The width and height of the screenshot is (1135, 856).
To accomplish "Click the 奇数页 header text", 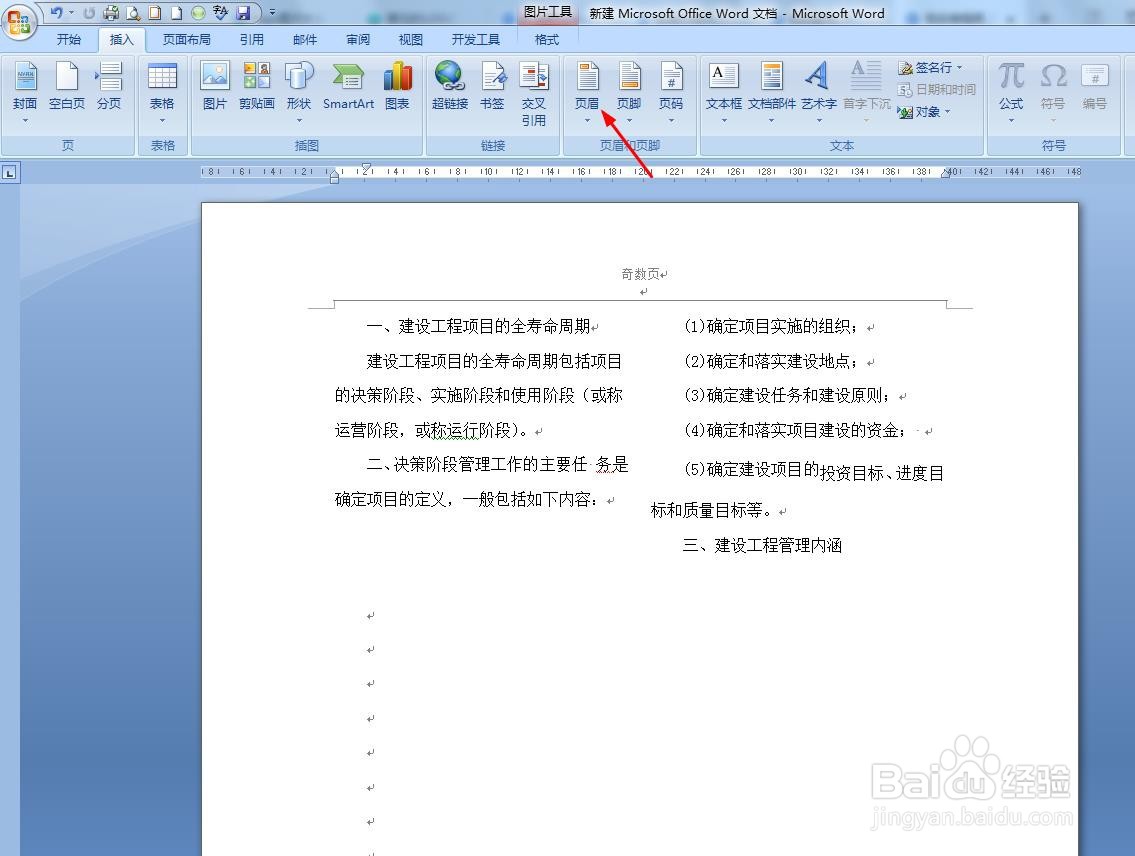I will (x=641, y=274).
